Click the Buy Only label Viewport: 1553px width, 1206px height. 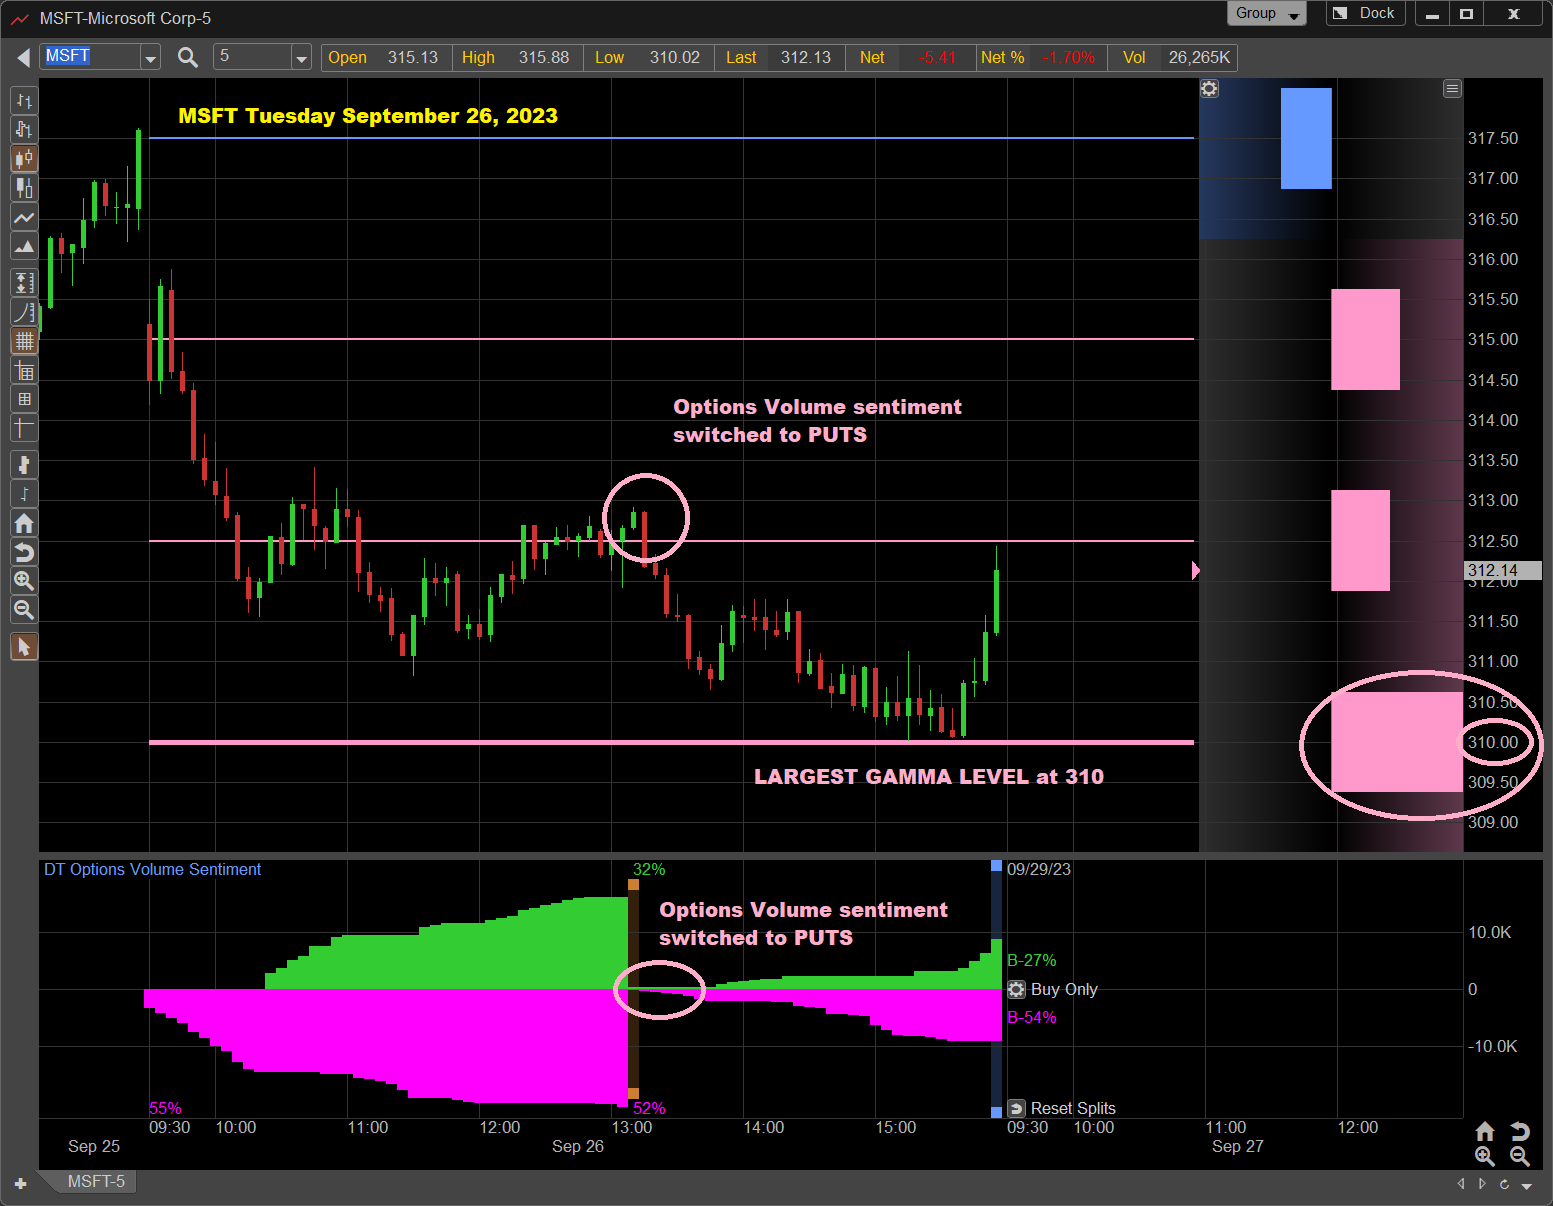coord(1064,989)
